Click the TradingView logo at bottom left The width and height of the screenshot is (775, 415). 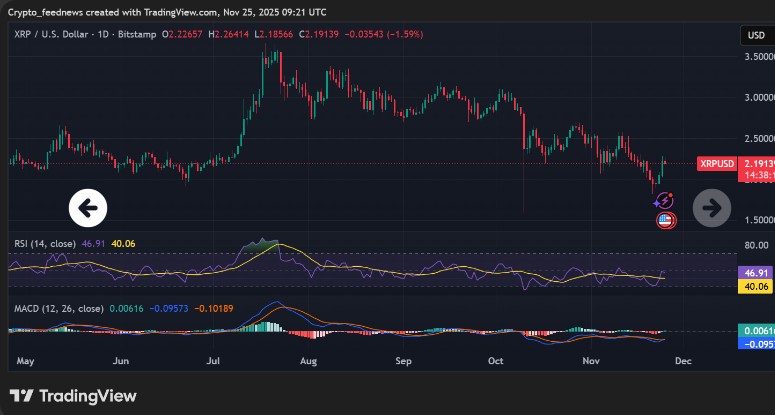73,396
